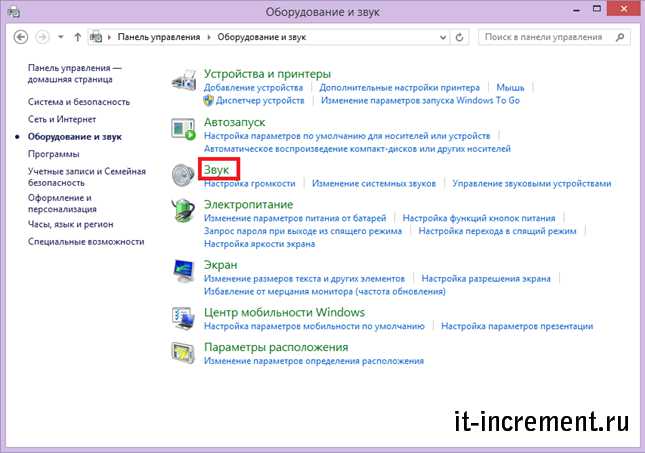Refresh the Control Panel view
Image resolution: width=645 pixels, height=453 pixels.
click(x=459, y=37)
